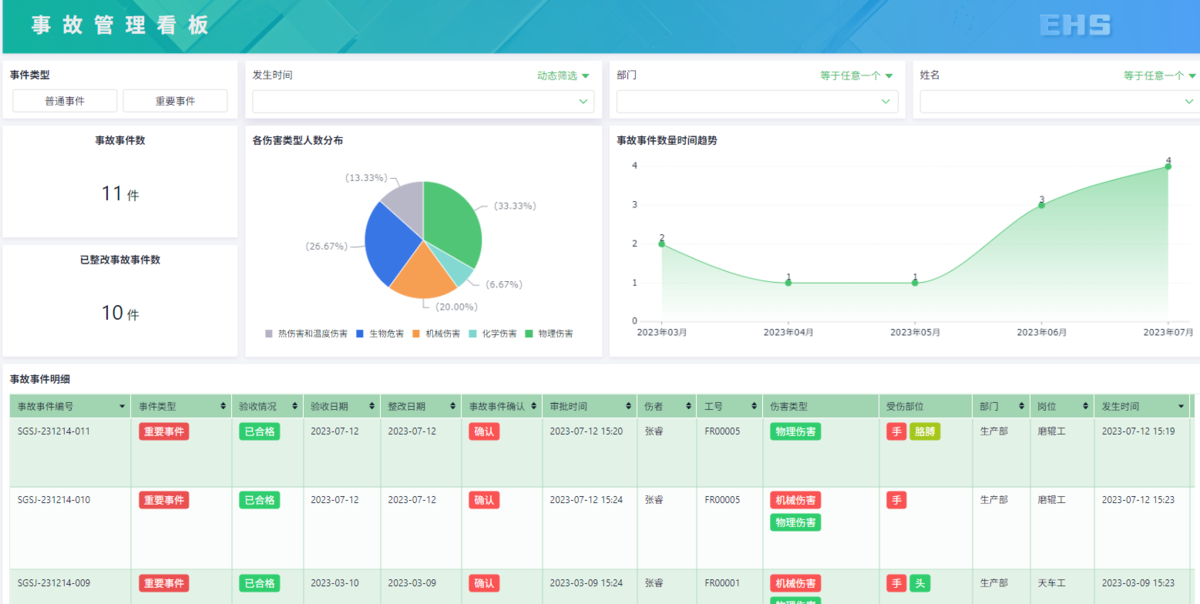Open 发生时间 column header arrow in table
Screen dimensions: 1200x604
[x=1180, y=407]
